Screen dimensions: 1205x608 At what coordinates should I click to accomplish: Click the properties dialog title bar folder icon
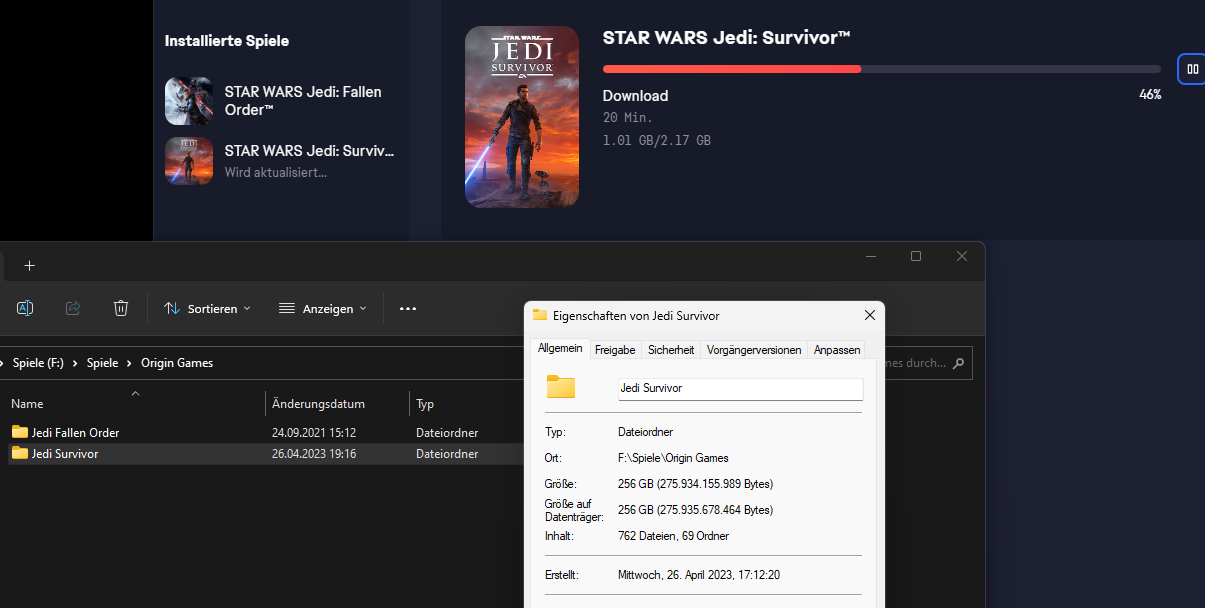[x=540, y=315]
